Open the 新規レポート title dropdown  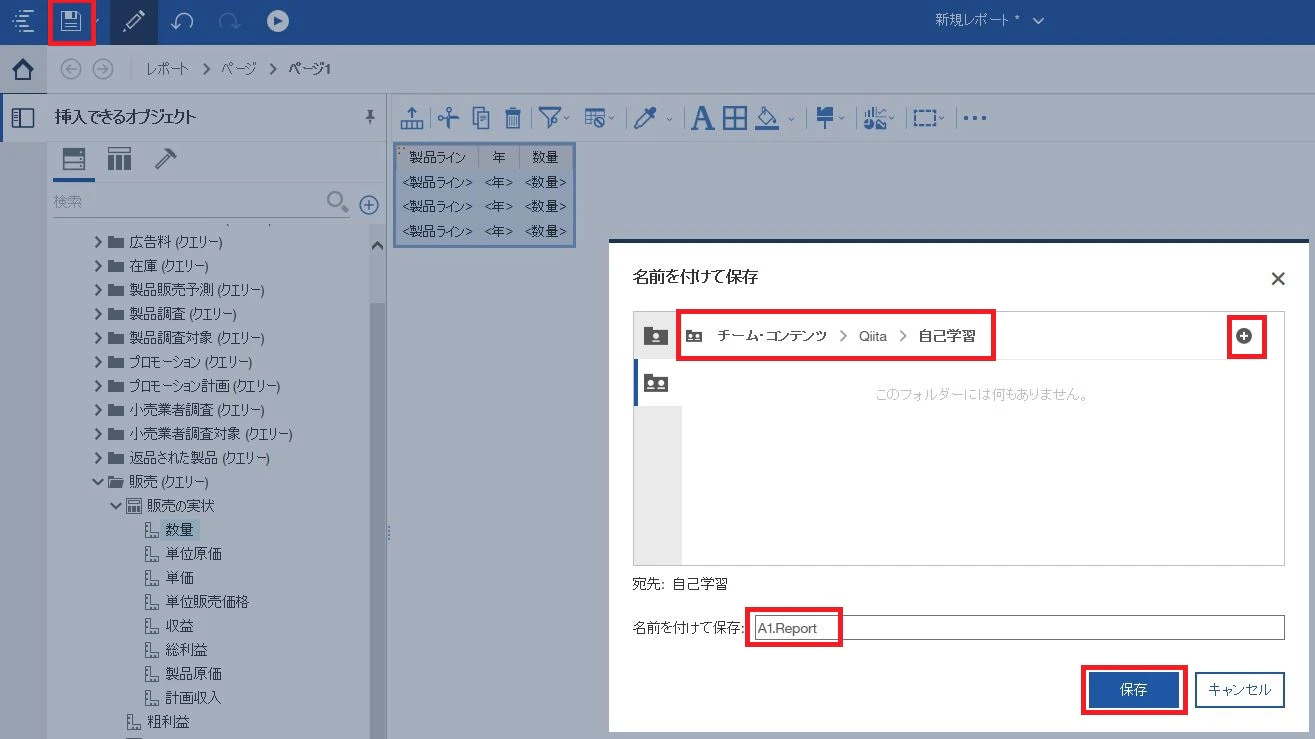click(1038, 21)
